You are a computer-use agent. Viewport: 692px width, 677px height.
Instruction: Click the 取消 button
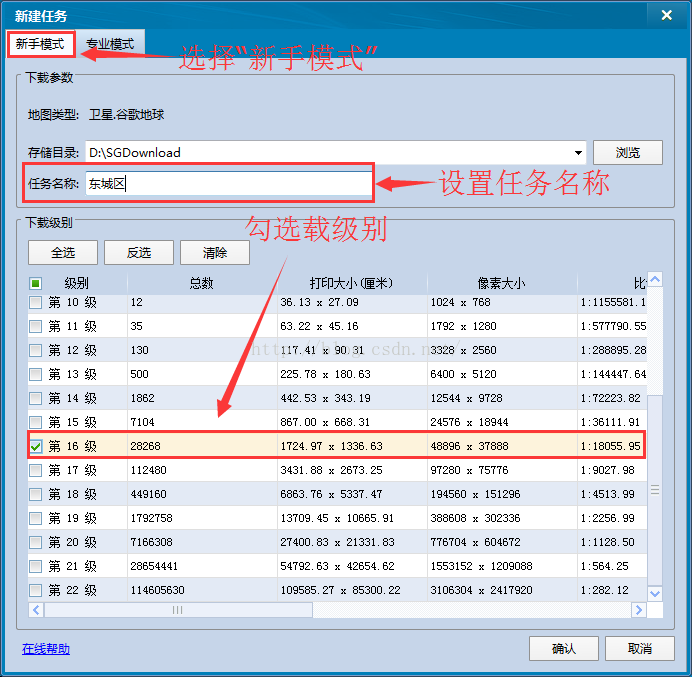[639, 648]
